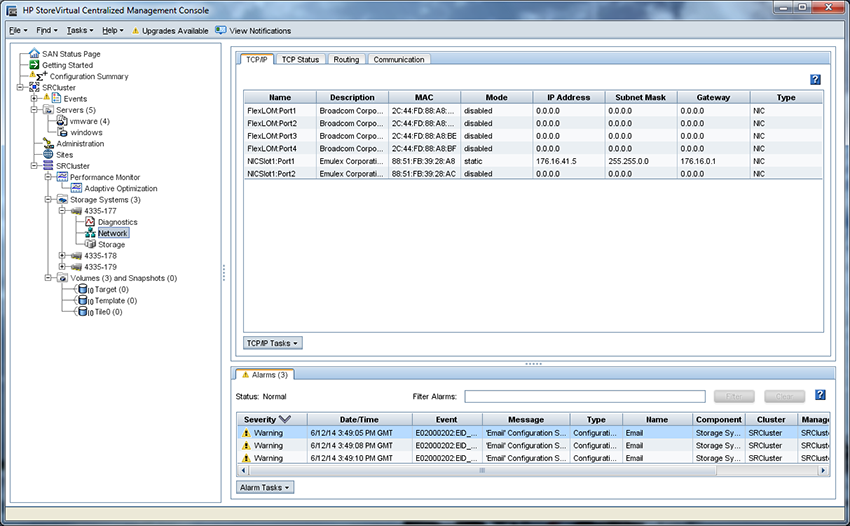Open the Alarm Tasks dropdown

click(265, 487)
